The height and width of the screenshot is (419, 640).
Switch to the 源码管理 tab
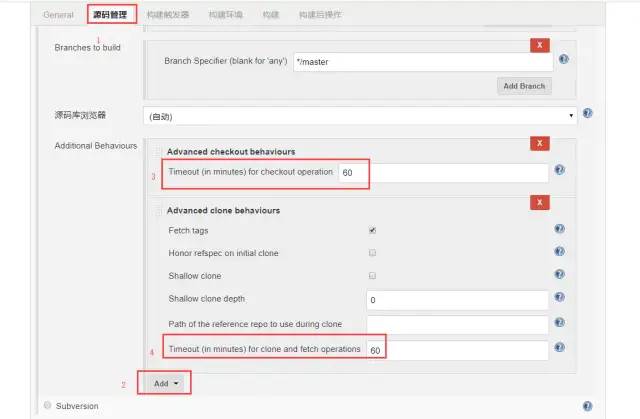[x=110, y=15]
